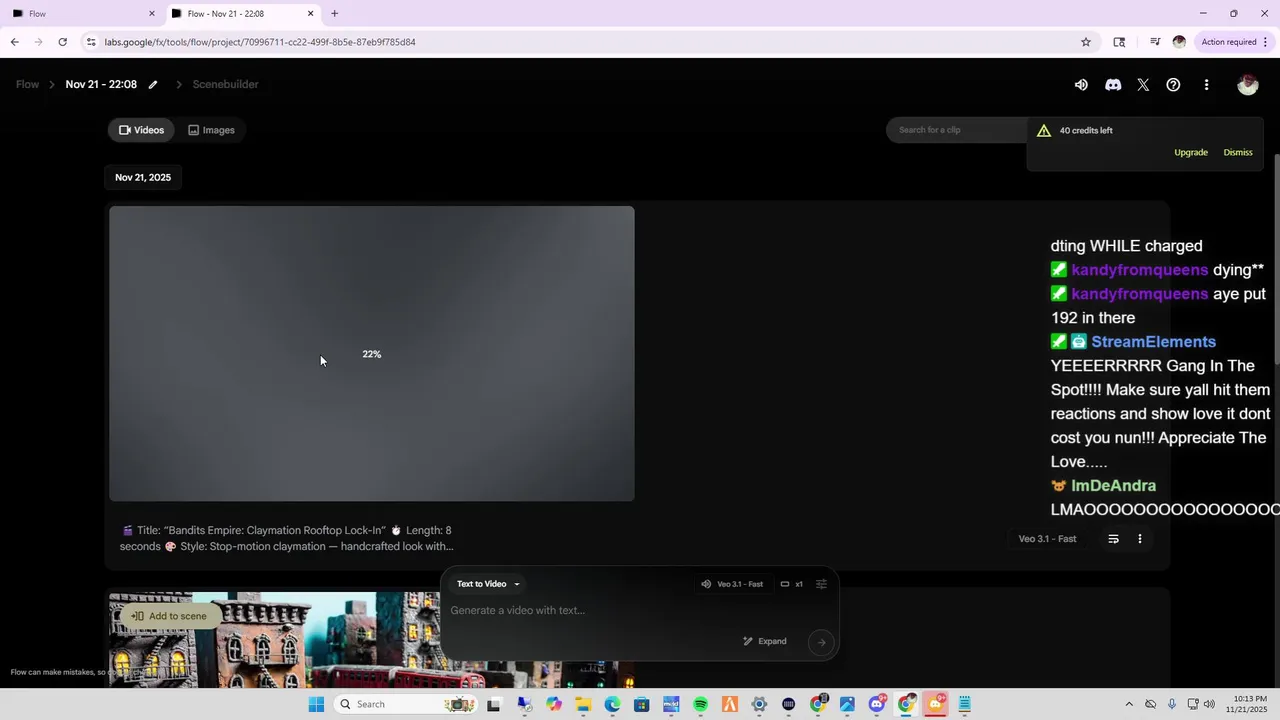Image resolution: width=1280 pixels, height=720 pixels.
Task: Open Microsoft Store from the taskbar
Action: 642,705
